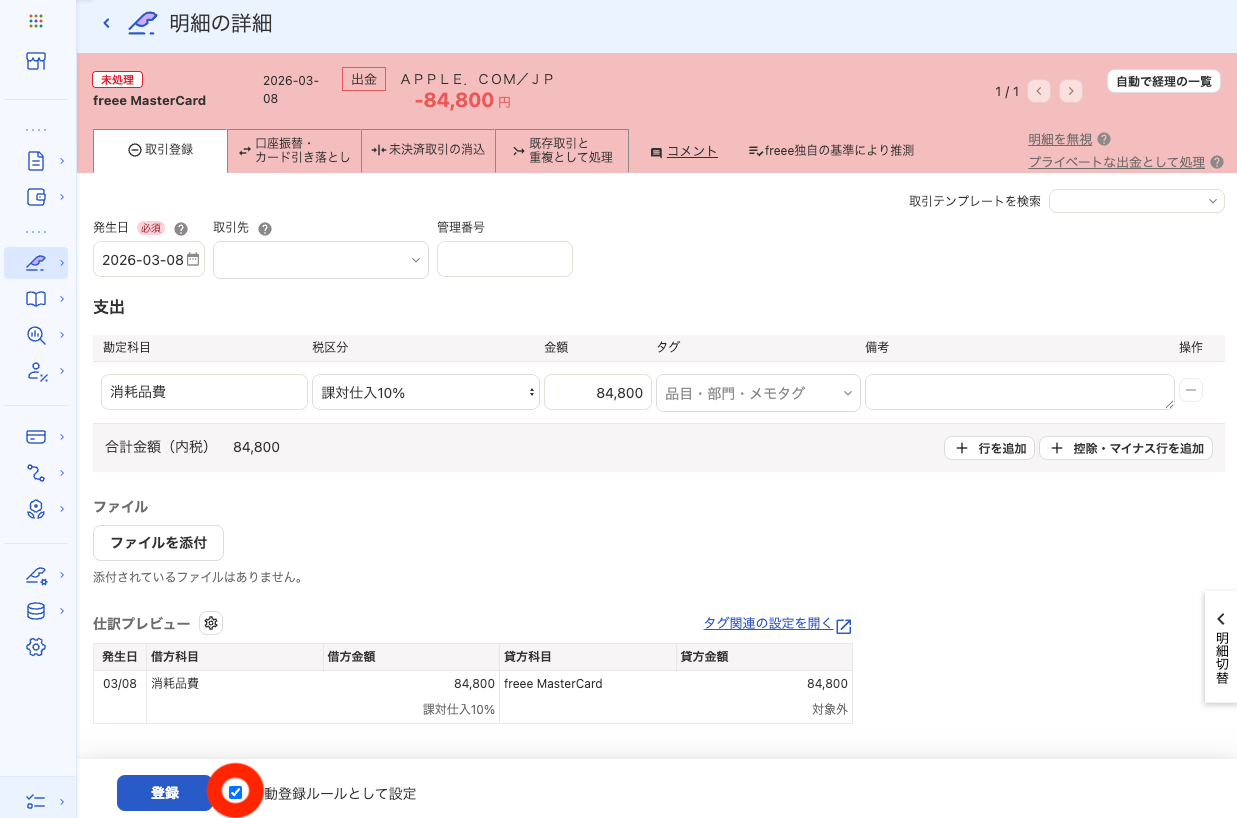This screenshot has height=818, width=1237.
Task: Open the credit card icon in sidebar
Action: (36, 437)
